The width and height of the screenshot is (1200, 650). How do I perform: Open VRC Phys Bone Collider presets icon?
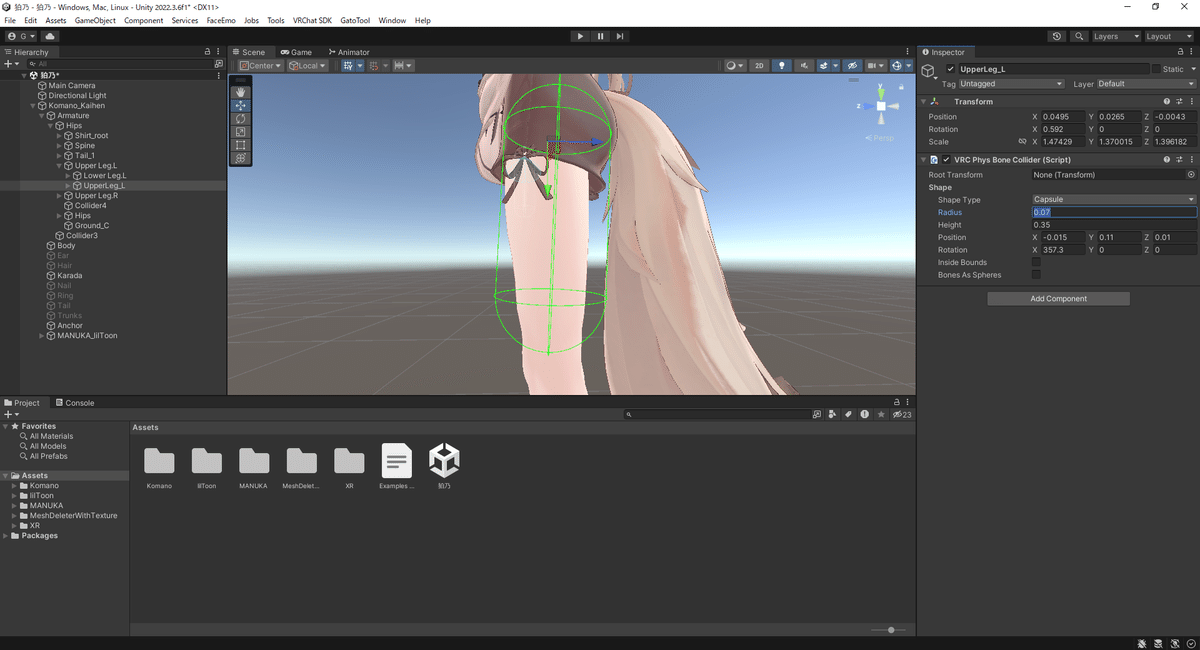[1178, 159]
